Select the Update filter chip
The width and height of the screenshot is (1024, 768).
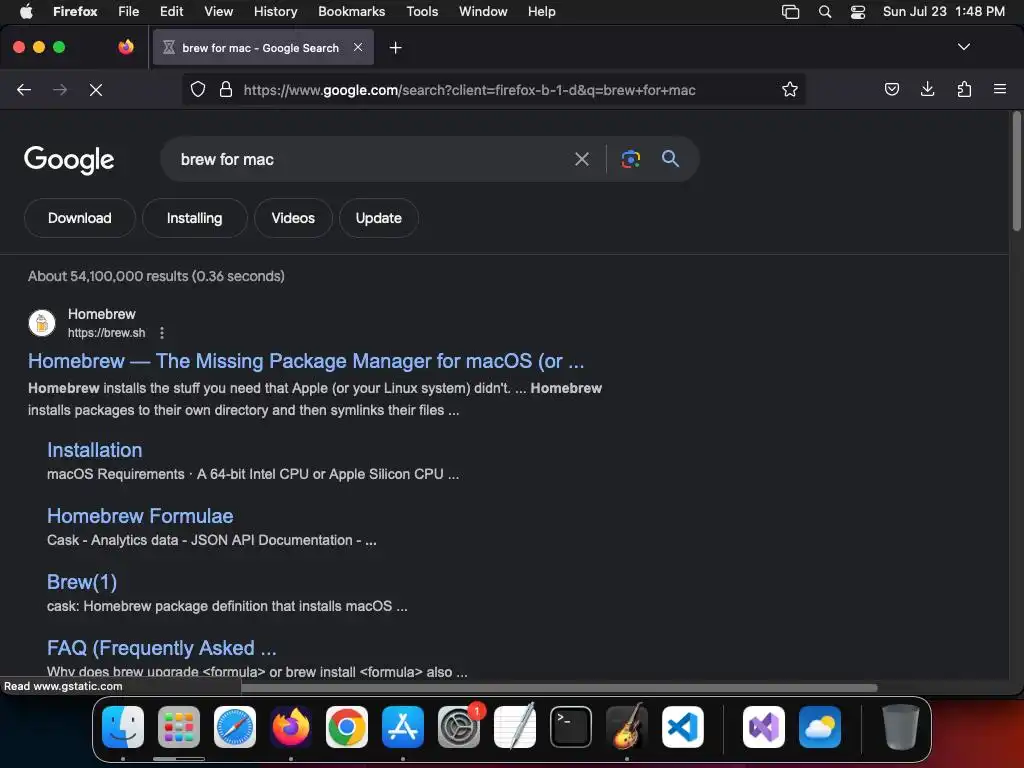pos(379,218)
